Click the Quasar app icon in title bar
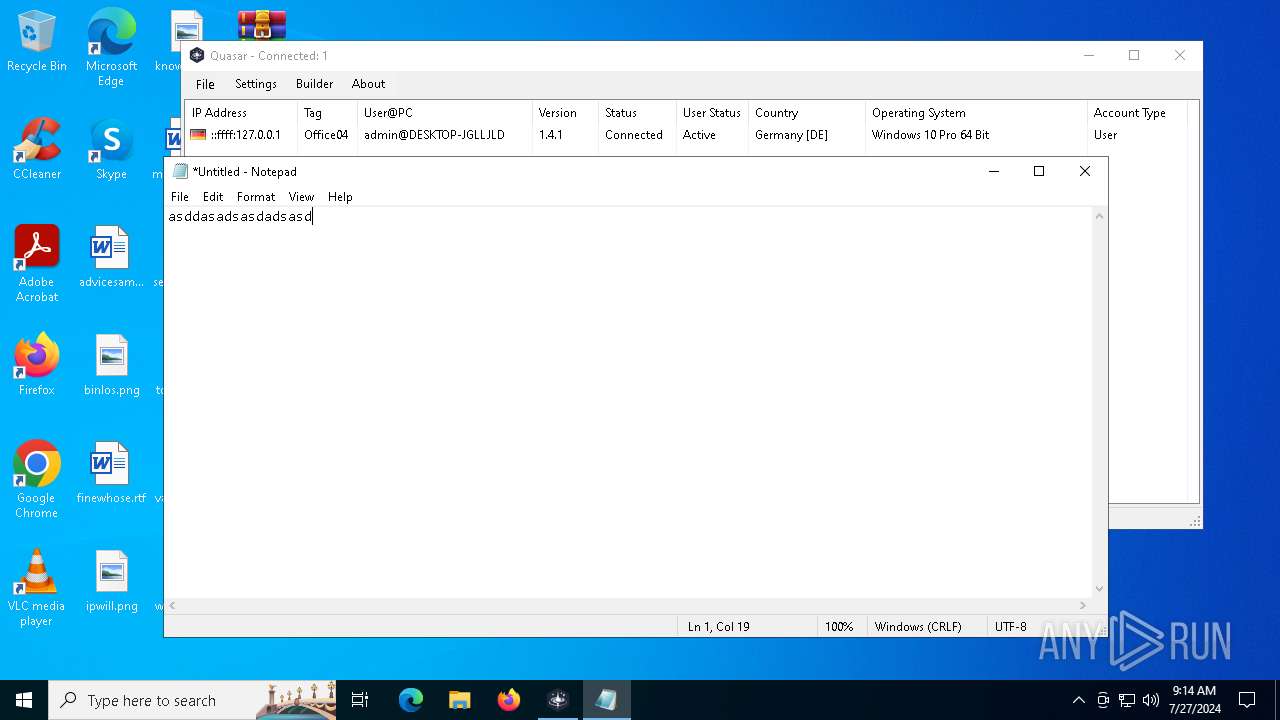The height and width of the screenshot is (720, 1280). pyautogui.click(x=197, y=56)
